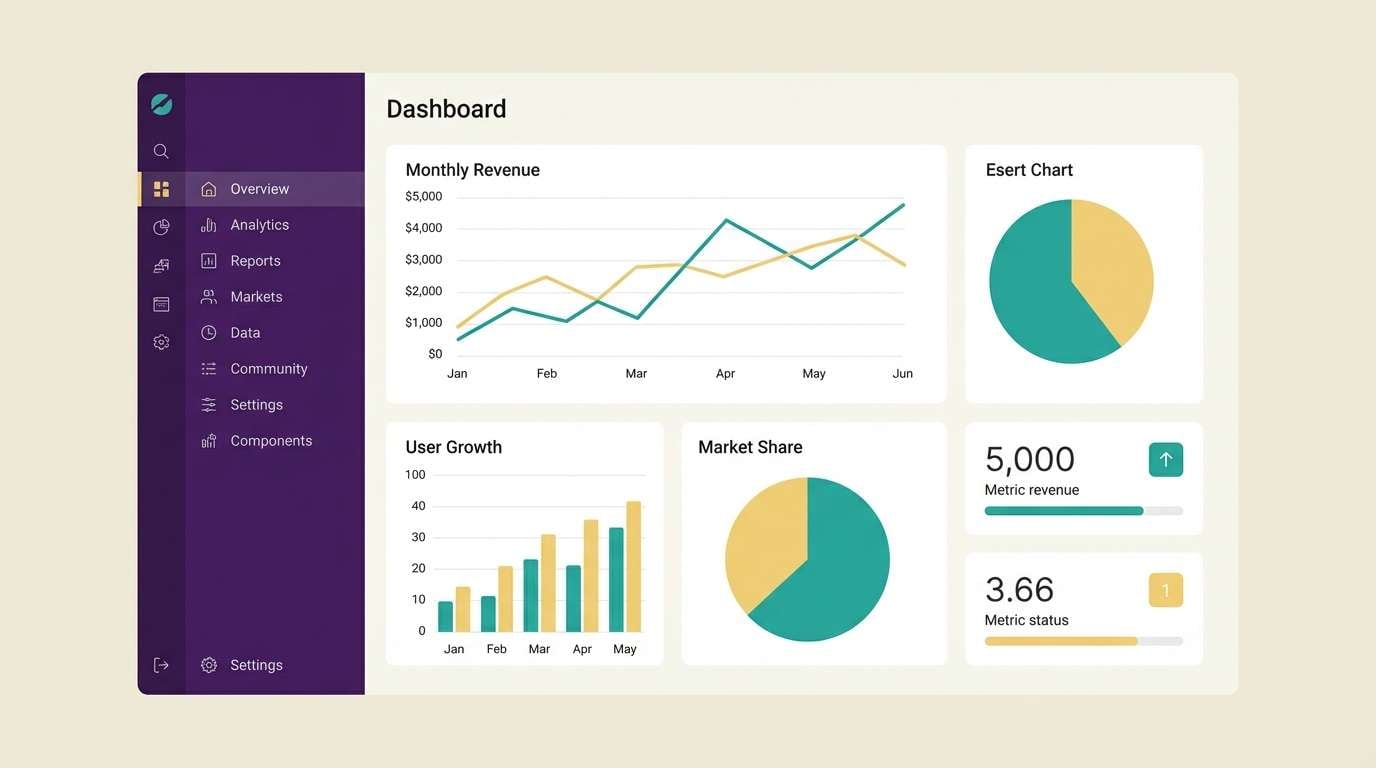Click the people icon next to Markets
The image size is (1376, 768).
pyautogui.click(x=208, y=296)
